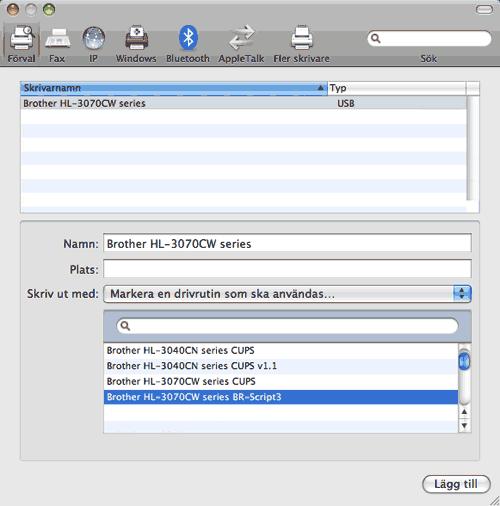Click the toolbar Sök search field
The height and width of the screenshot is (506, 500).
point(429,38)
